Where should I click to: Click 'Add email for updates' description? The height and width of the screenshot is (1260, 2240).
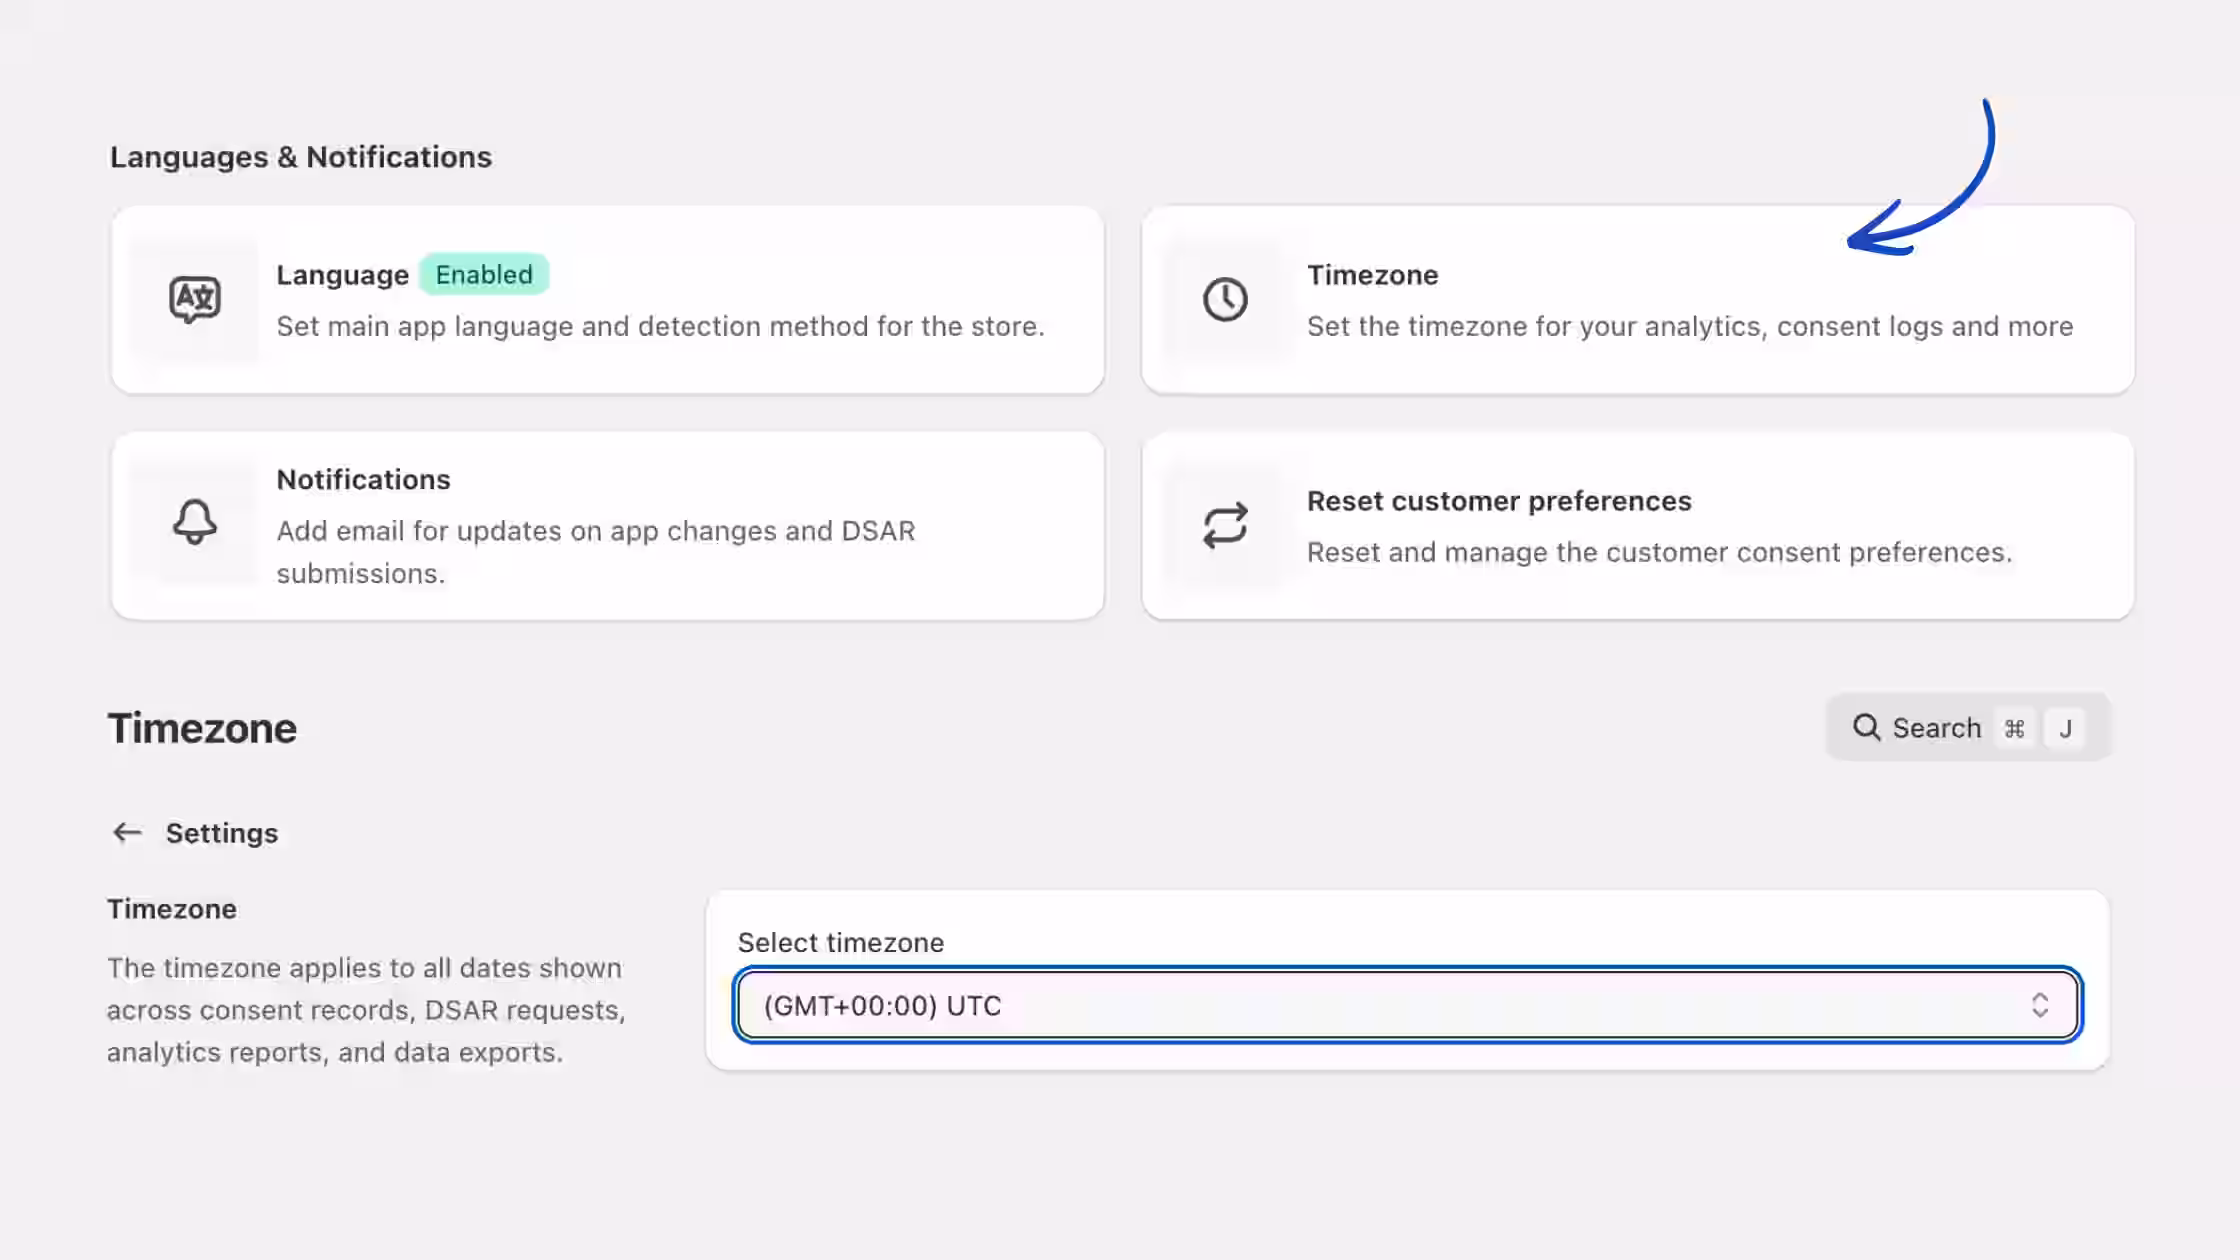(x=596, y=552)
